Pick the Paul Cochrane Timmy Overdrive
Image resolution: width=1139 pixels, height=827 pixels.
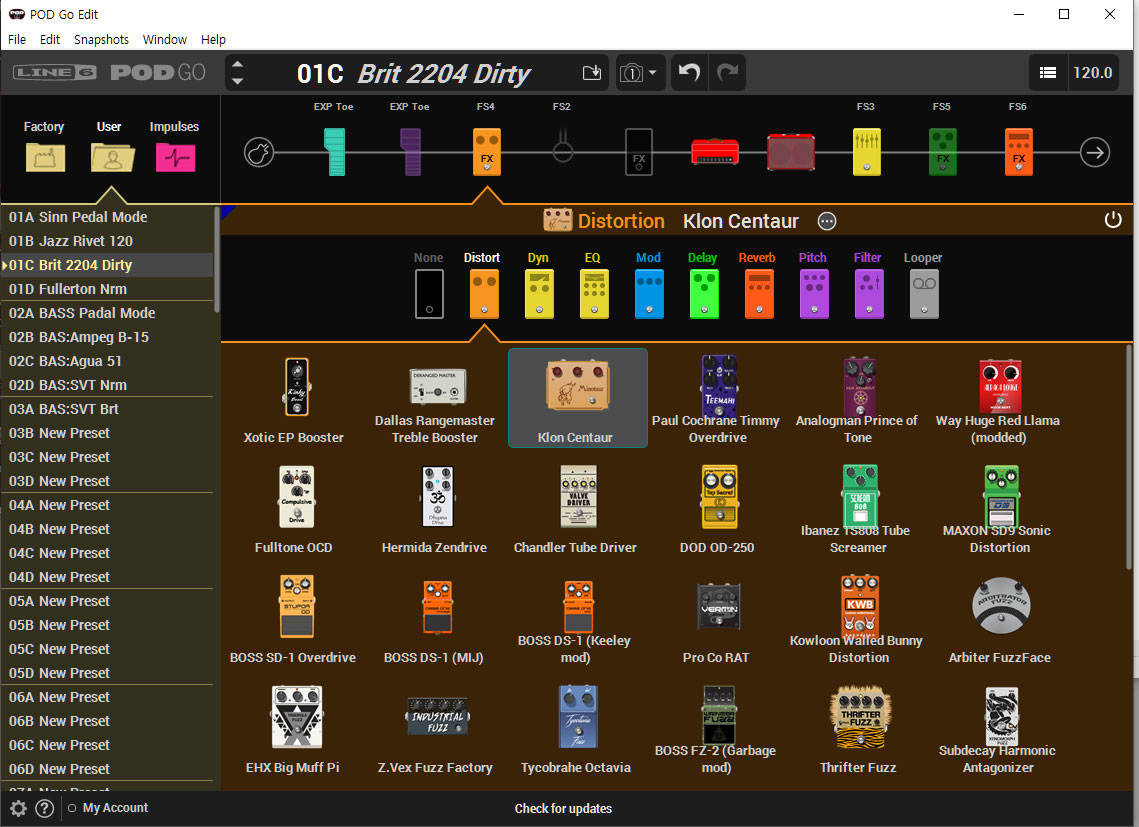[716, 398]
